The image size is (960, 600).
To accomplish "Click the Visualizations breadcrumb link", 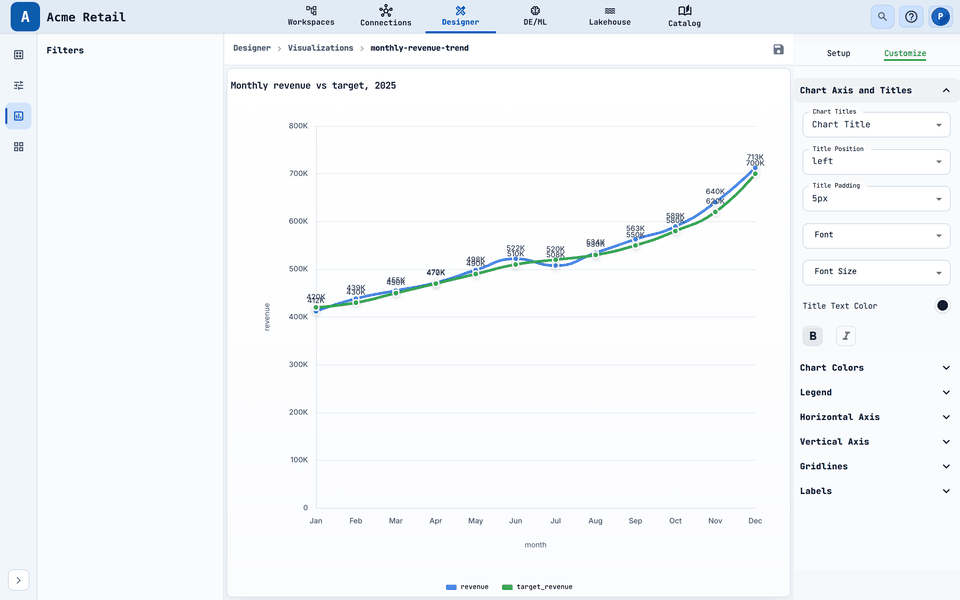I will click(320, 48).
